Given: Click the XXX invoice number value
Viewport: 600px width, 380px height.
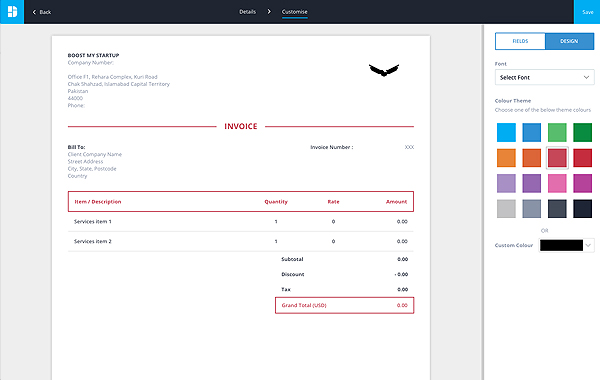Looking at the screenshot, I should point(409,147).
